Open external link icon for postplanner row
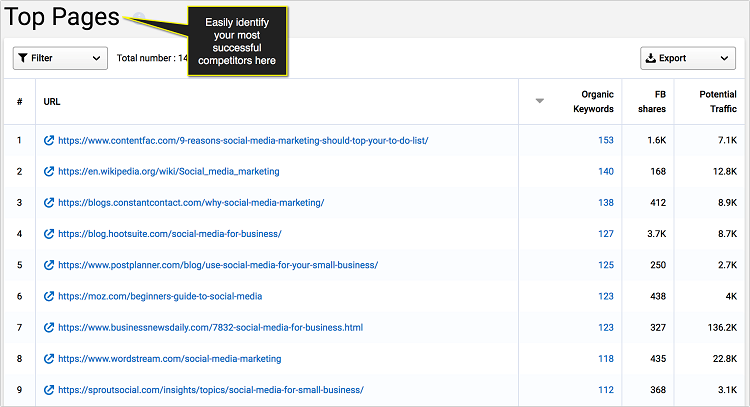The width and height of the screenshot is (750, 407). click(x=49, y=265)
